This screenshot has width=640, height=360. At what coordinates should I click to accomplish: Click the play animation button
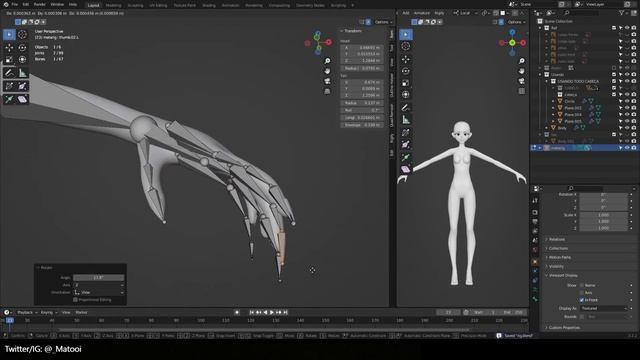pyautogui.click(x=272, y=312)
